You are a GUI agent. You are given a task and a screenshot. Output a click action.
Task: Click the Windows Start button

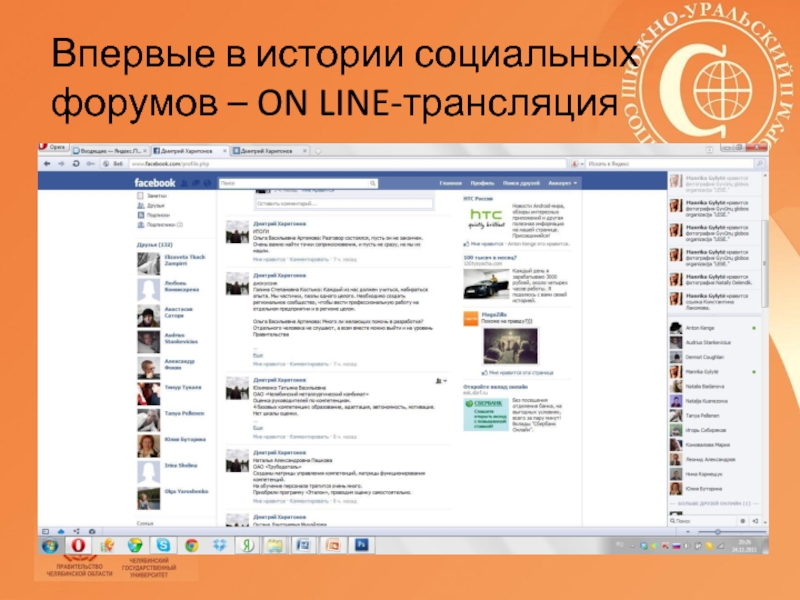coord(50,545)
